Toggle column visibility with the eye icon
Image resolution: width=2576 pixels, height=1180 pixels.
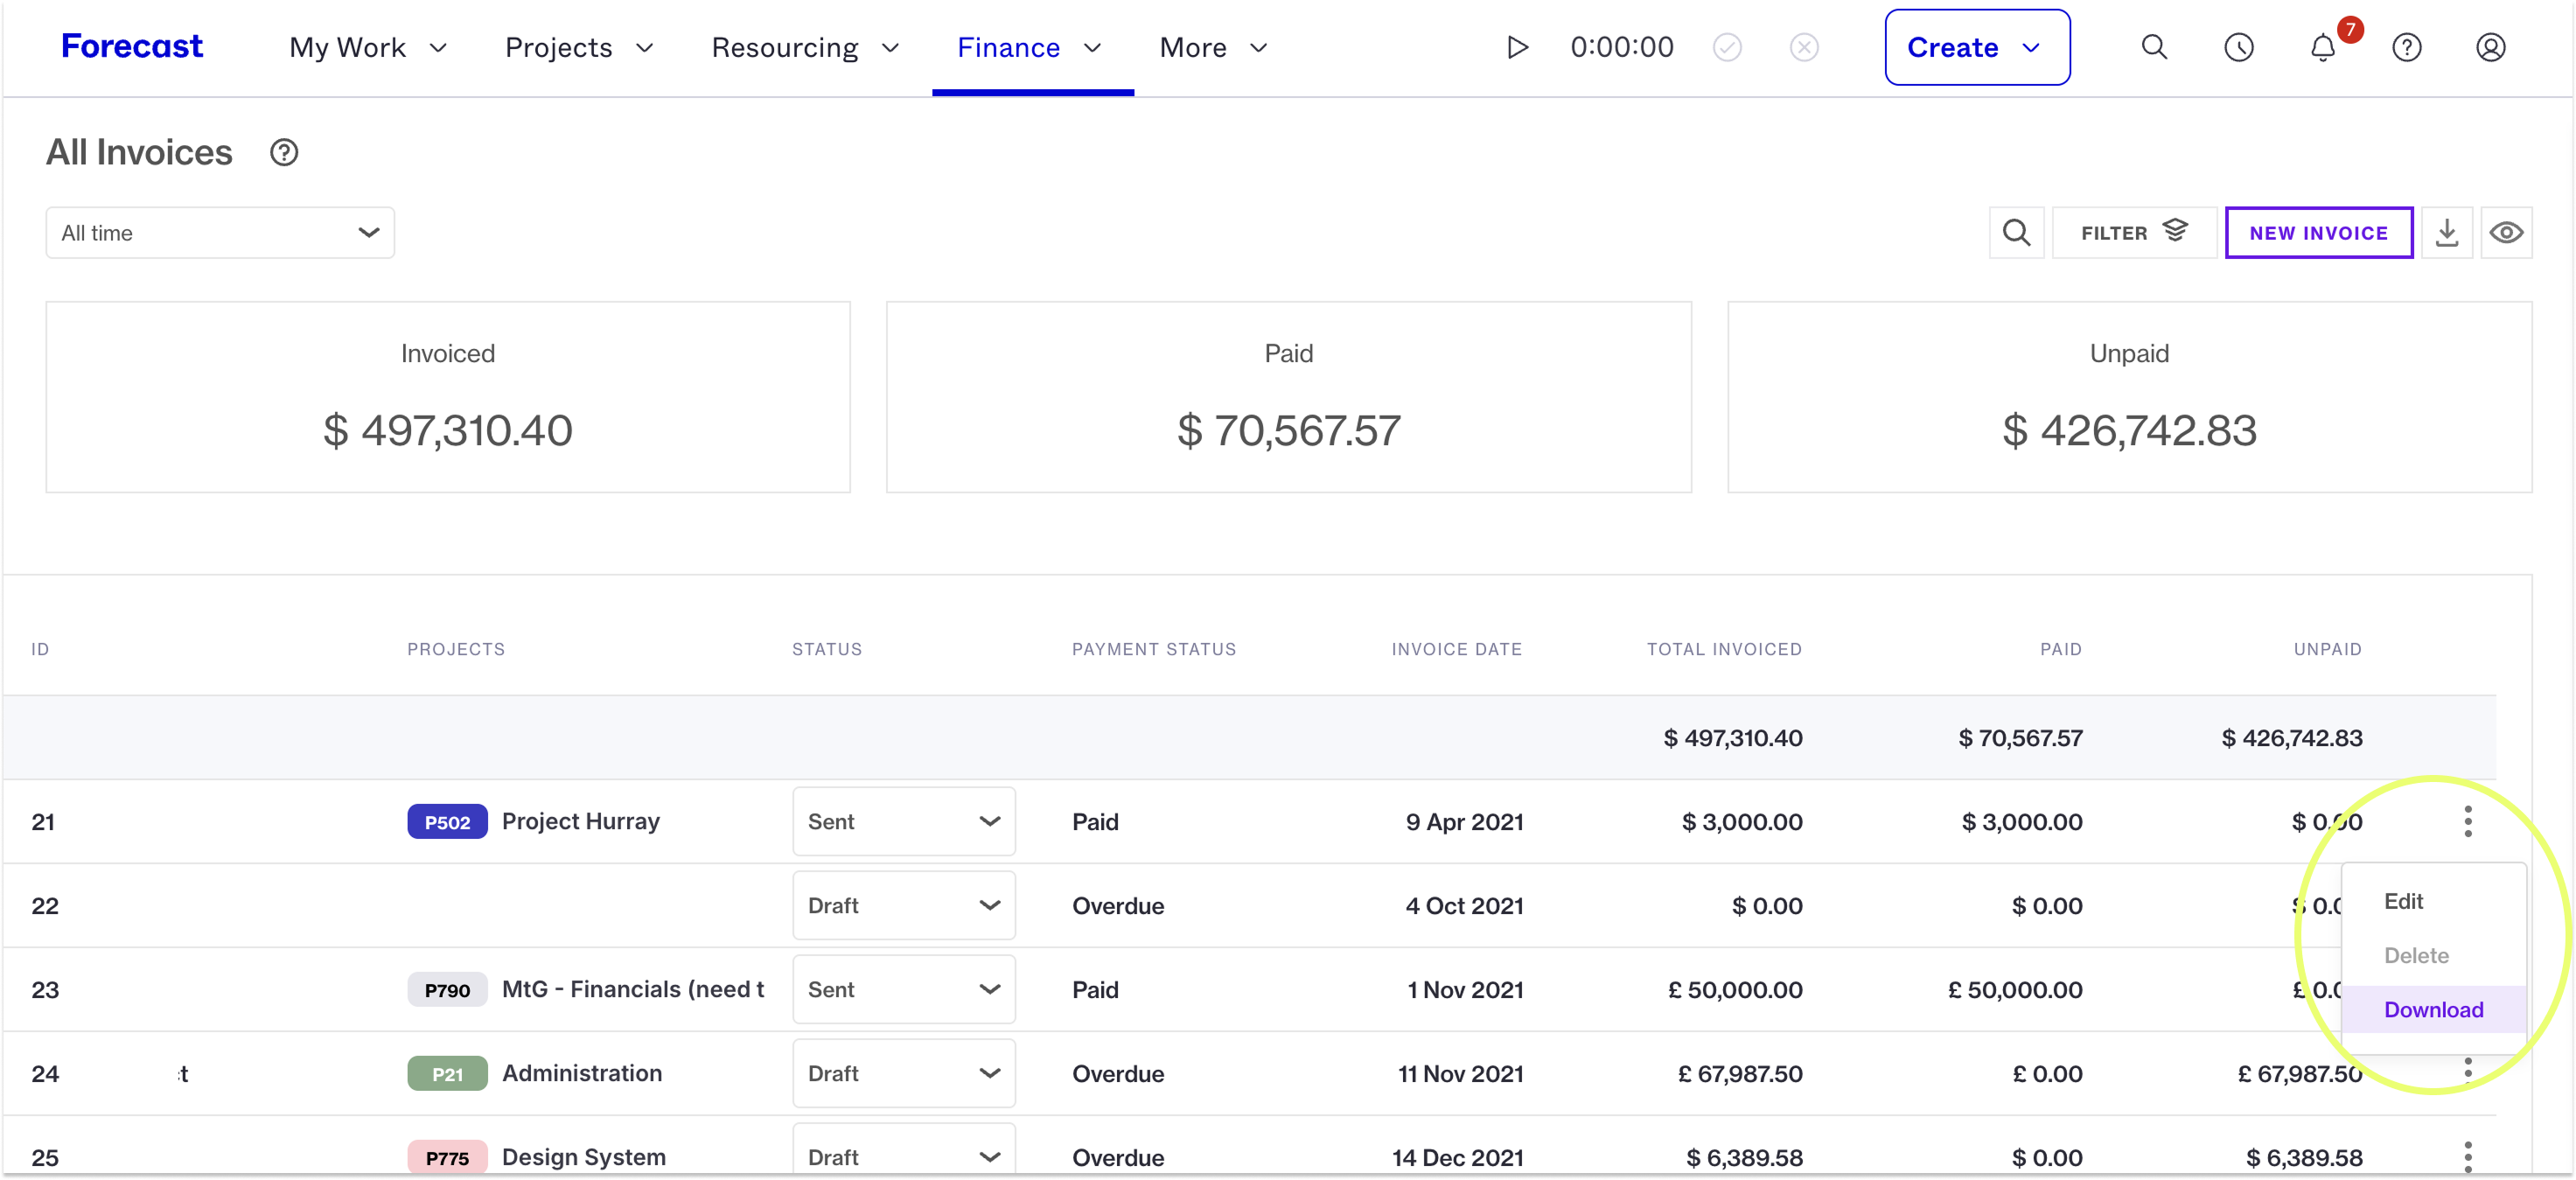[2506, 233]
